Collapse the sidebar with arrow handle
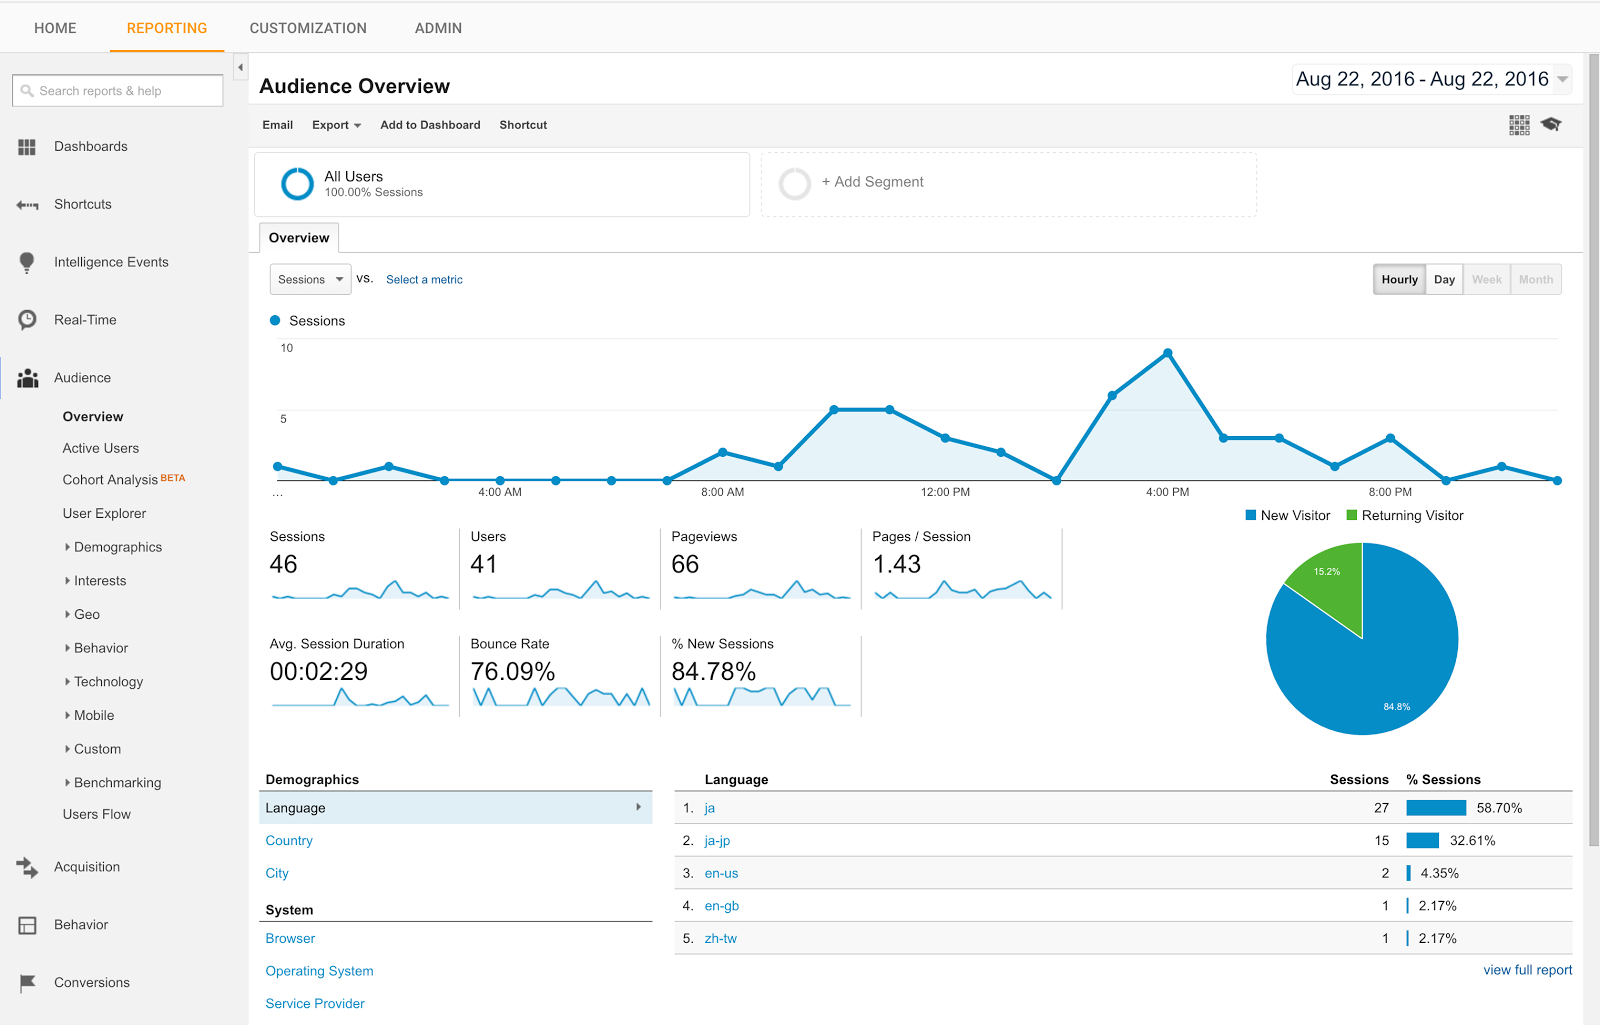 (240, 67)
